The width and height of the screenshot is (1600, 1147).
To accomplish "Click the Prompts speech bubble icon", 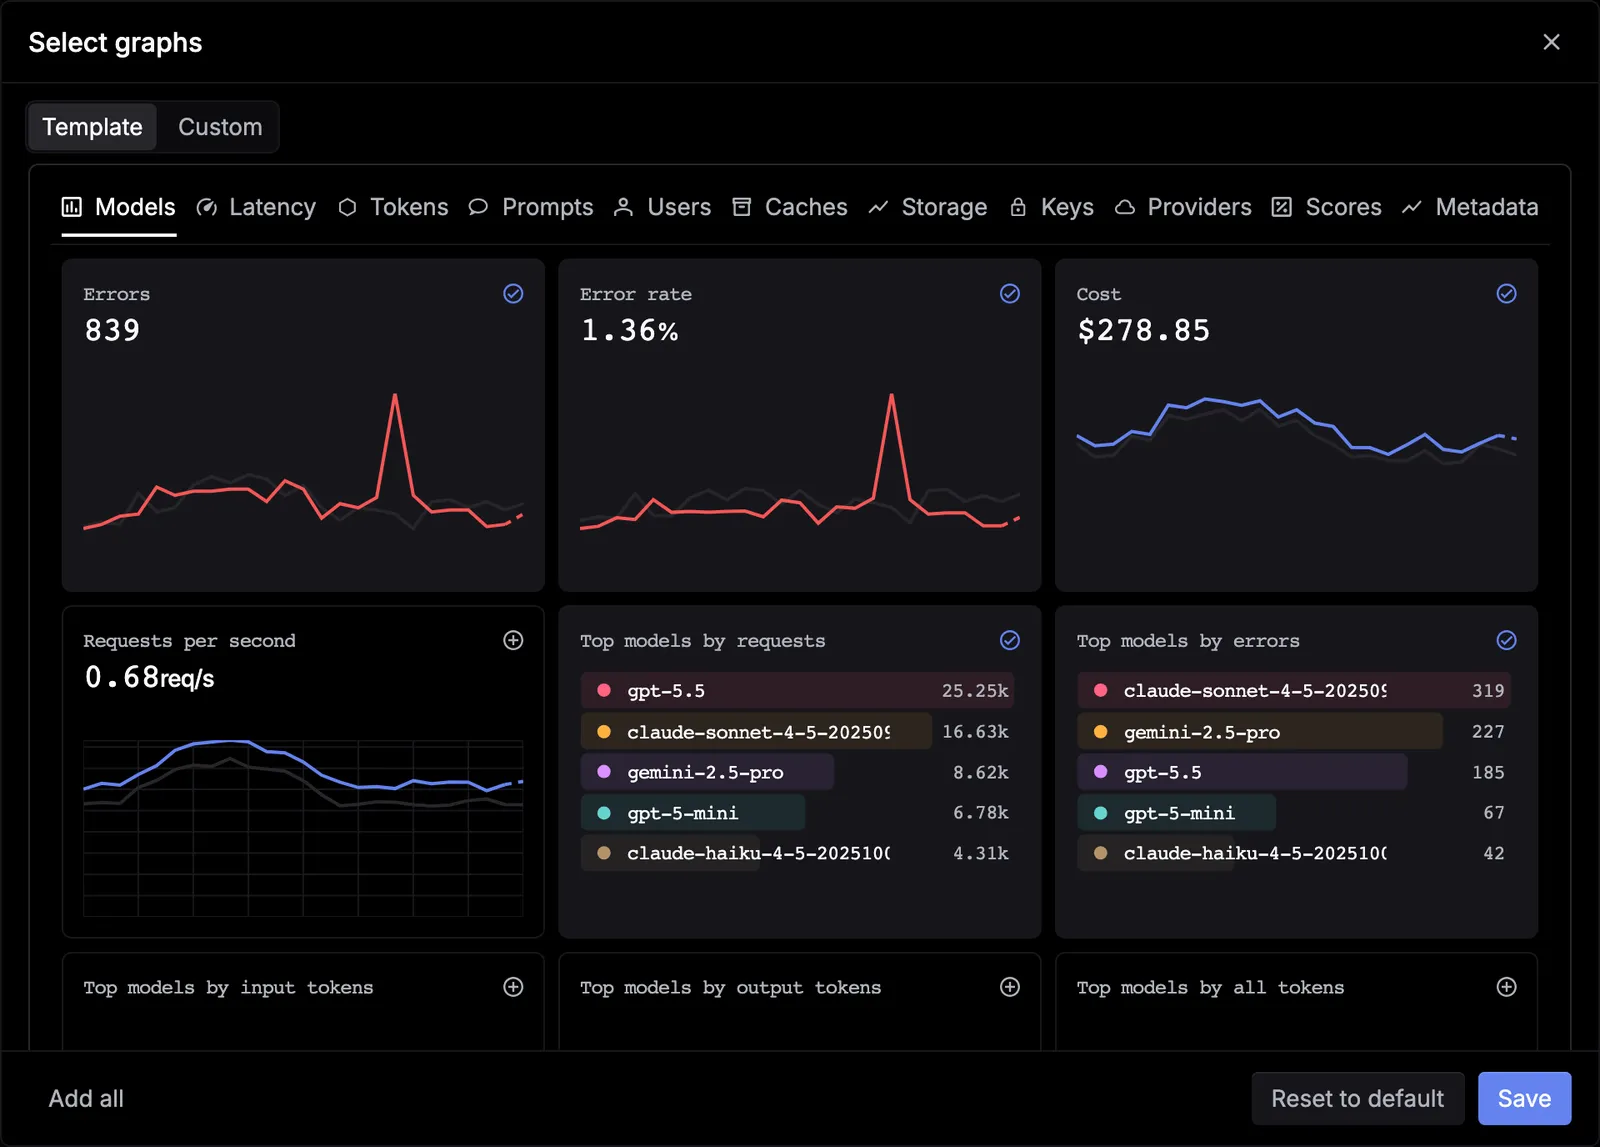I will click(x=478, y=207).
